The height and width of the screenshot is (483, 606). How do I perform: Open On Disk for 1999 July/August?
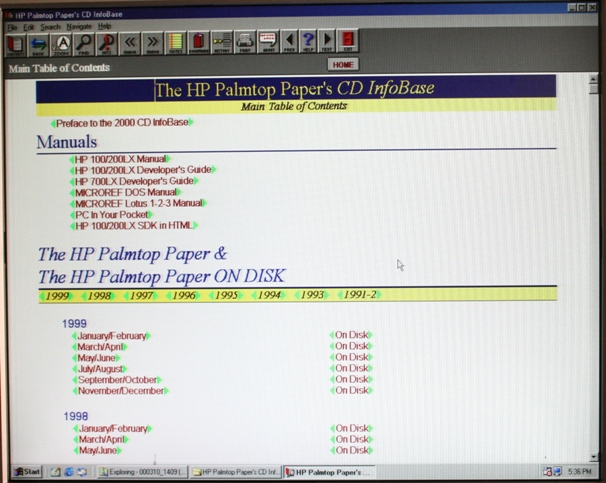tap(351, 368)
